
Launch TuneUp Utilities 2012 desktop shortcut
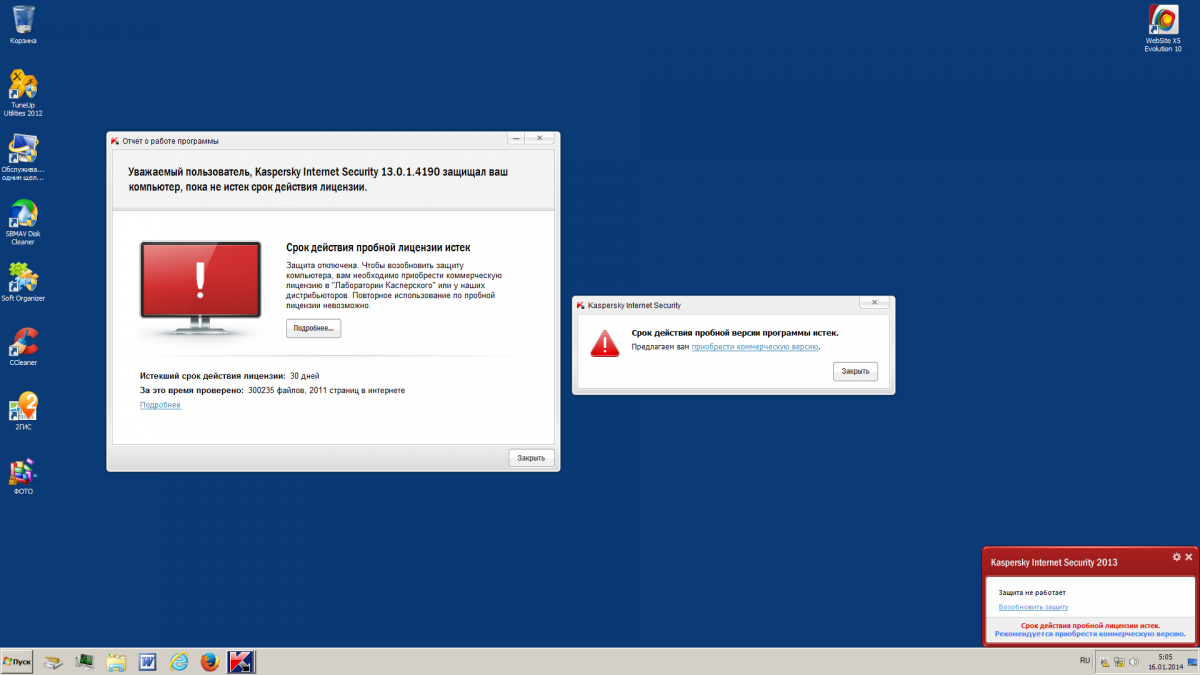click(23, 93)
